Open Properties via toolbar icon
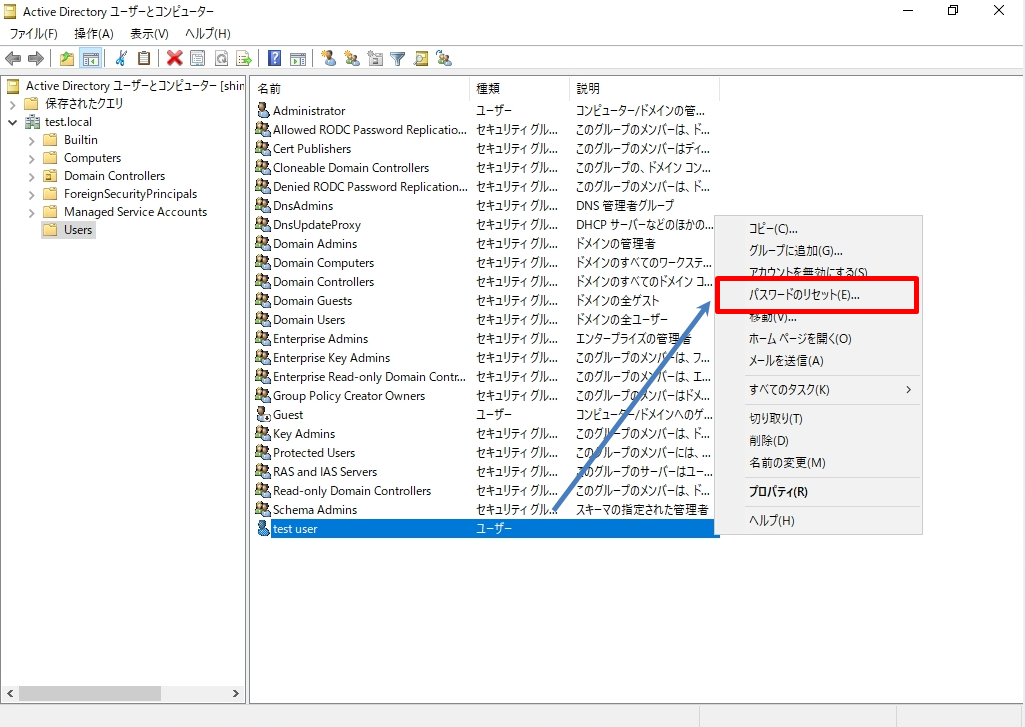The height and width of the screenshot is (727, 1025). [197, 59]
